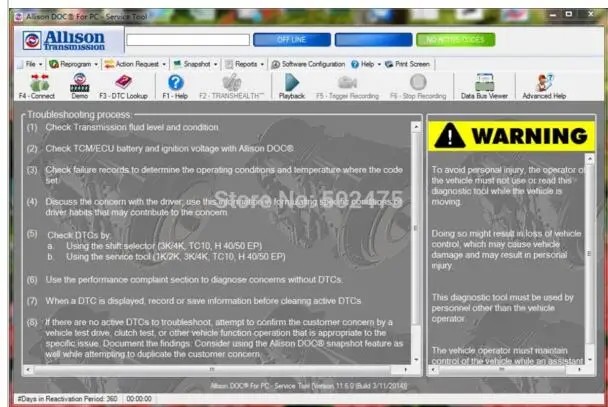Screen dimensions: 608x407
Task: Click step 2 'Check TCM/ECU battery' text
Action: pos(169,149)
